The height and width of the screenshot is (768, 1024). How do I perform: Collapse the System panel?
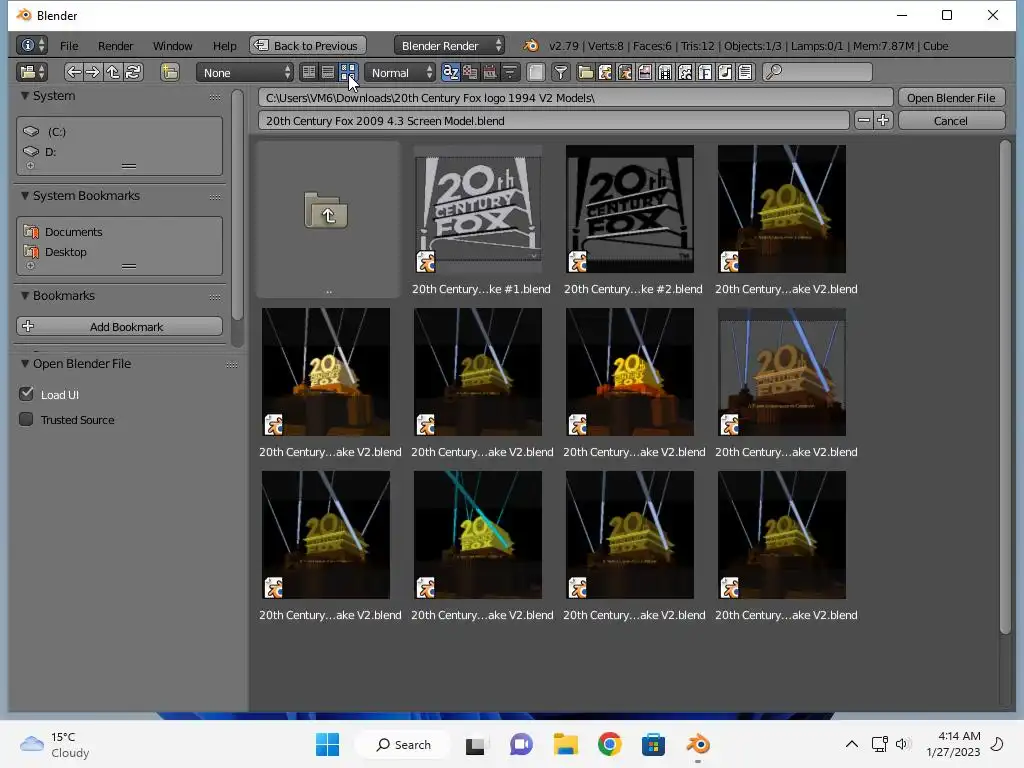point(25,95)
